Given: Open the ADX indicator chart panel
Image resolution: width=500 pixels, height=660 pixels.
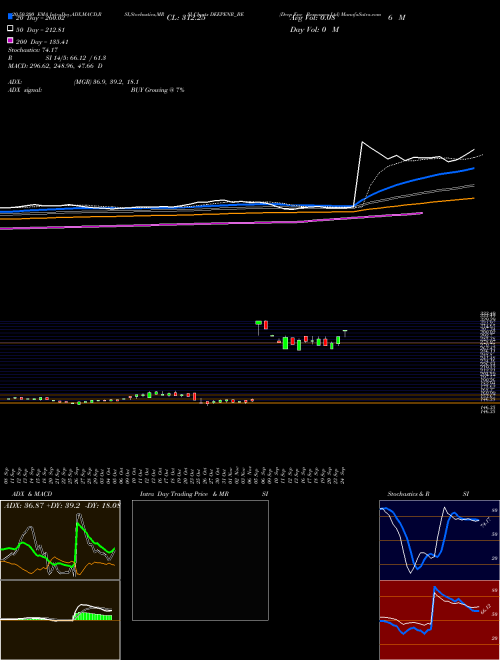Looking at the screenshot, I should [x=60, y=540].
